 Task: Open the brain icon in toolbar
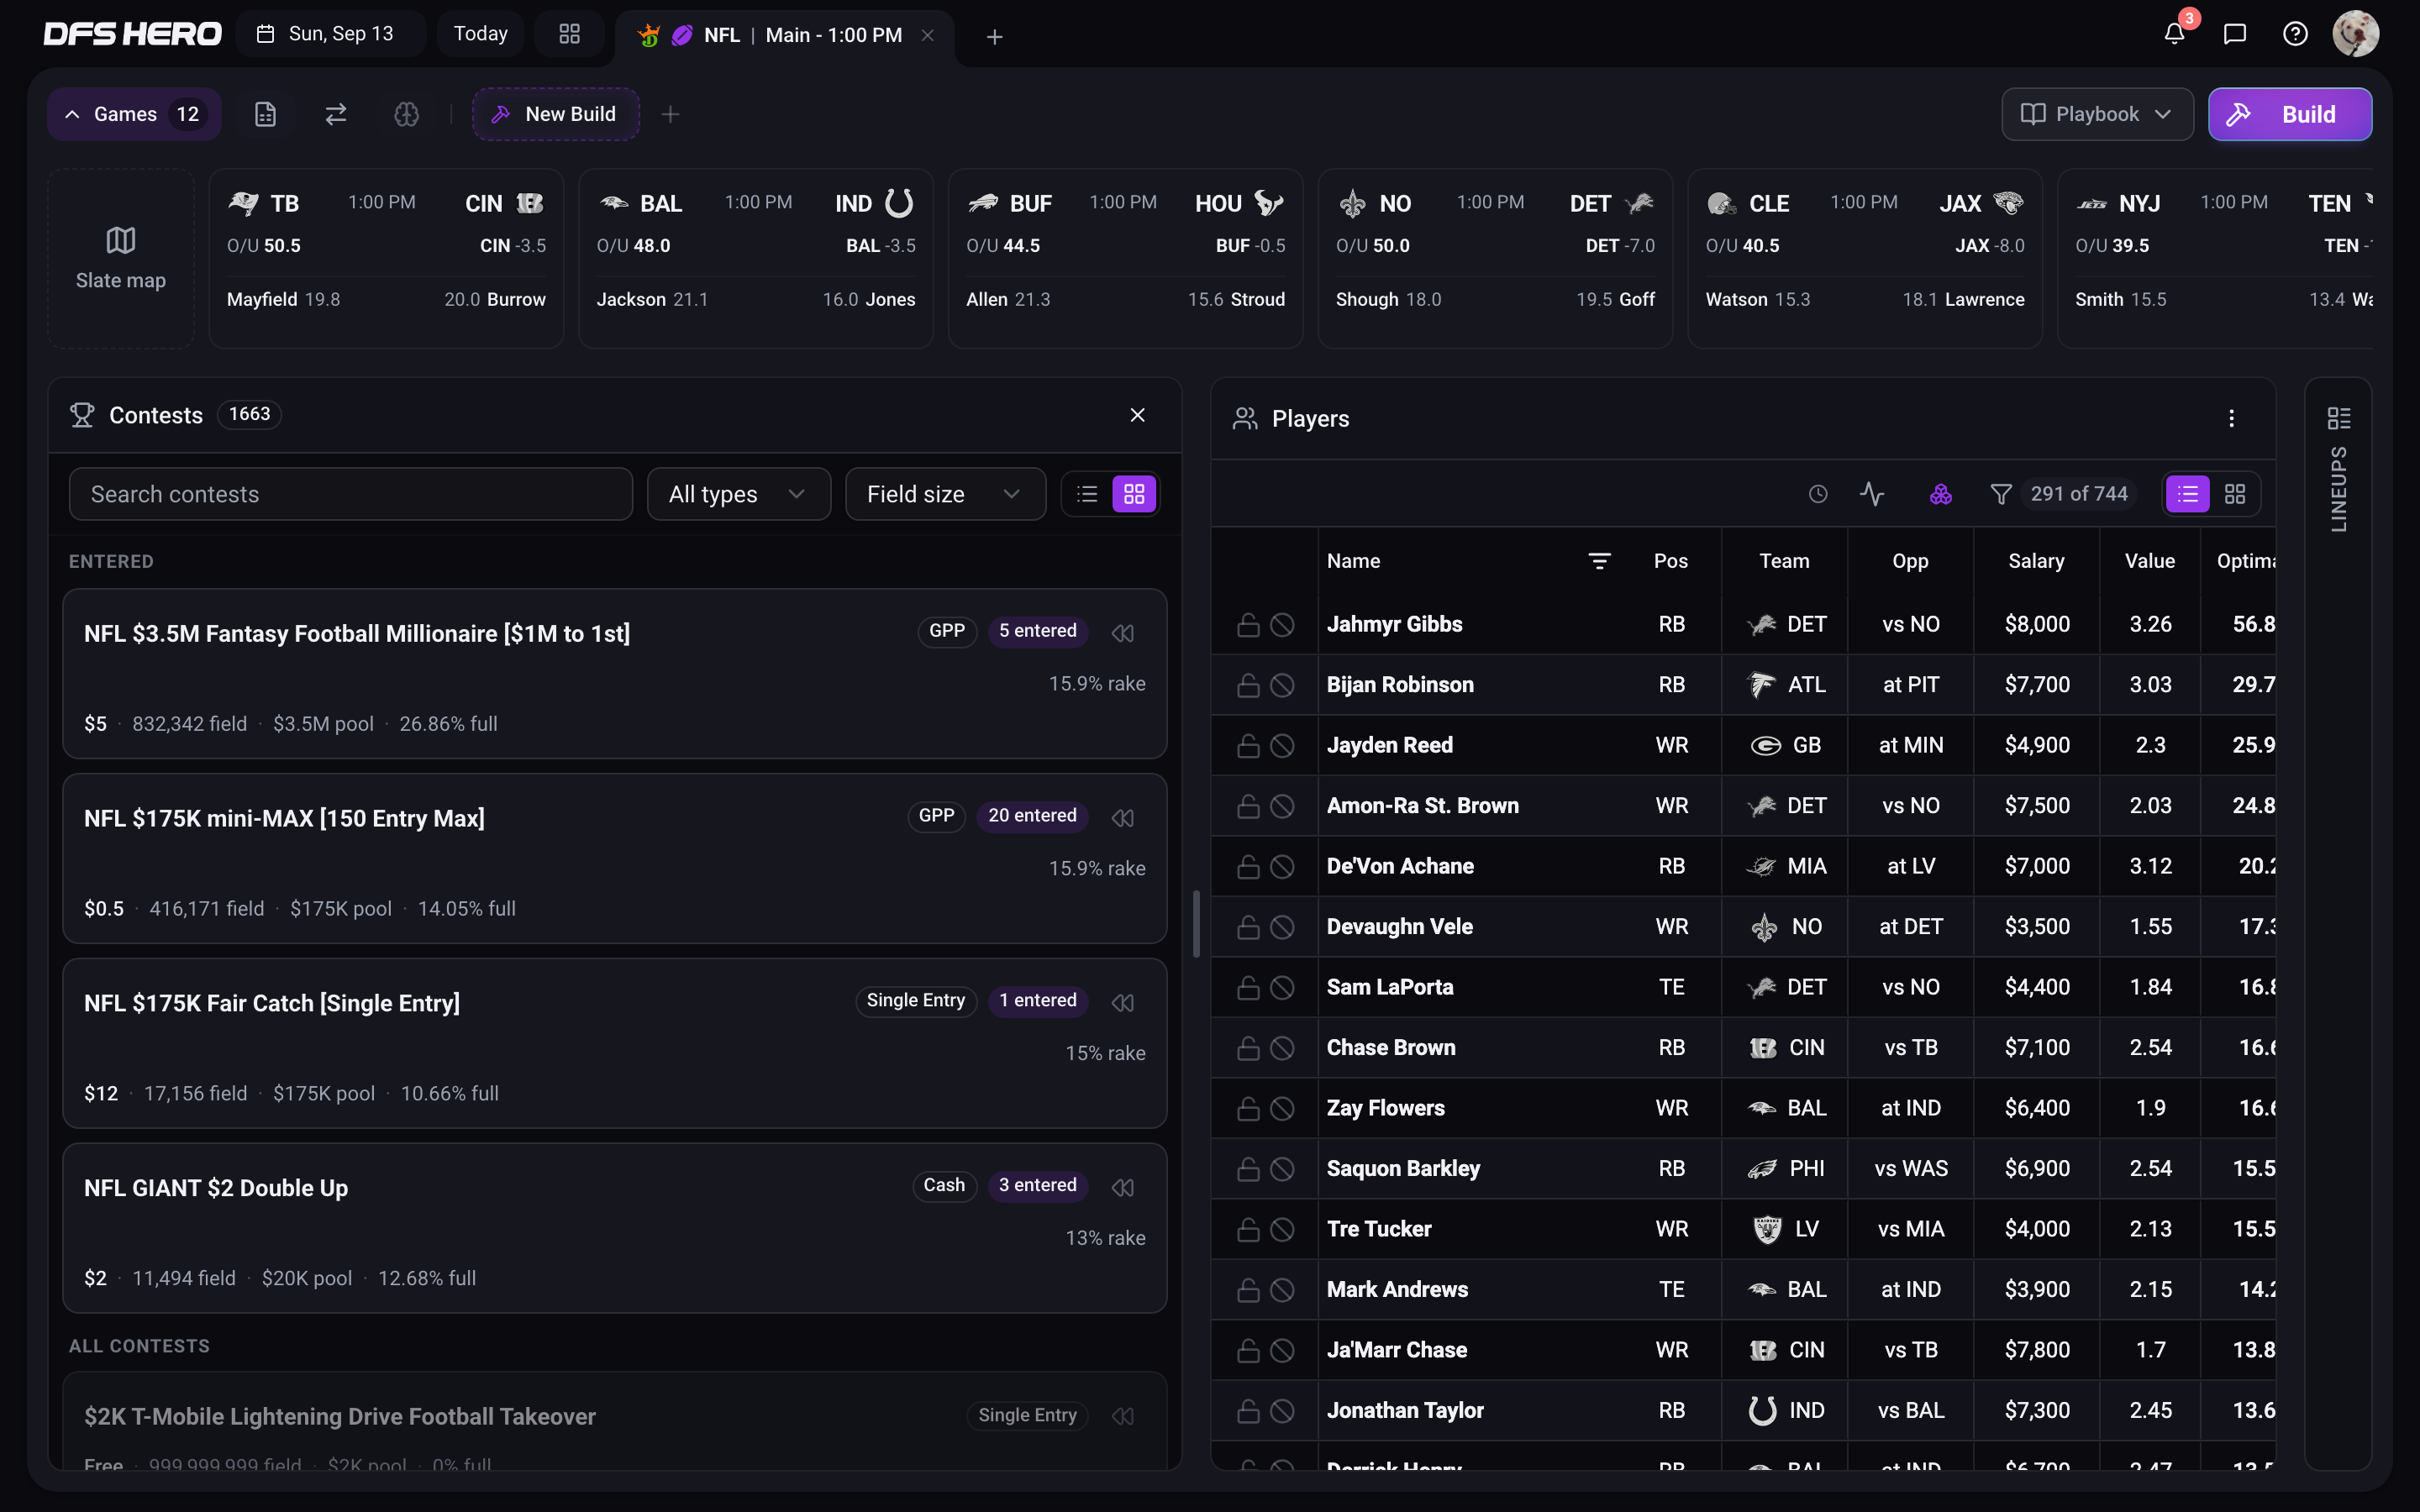(x=406, y=114)
